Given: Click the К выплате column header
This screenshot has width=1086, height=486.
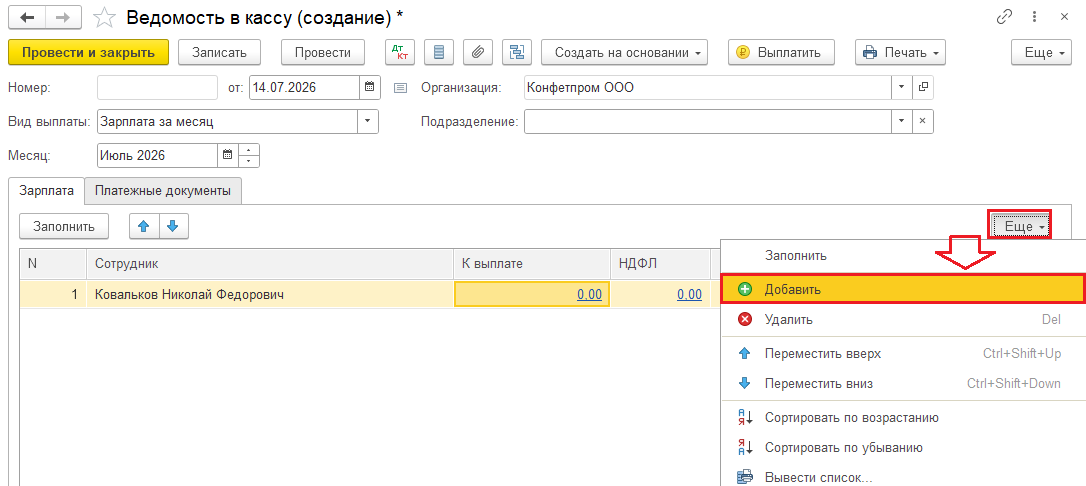Looking at the screenshot, I should click(531, 264).
